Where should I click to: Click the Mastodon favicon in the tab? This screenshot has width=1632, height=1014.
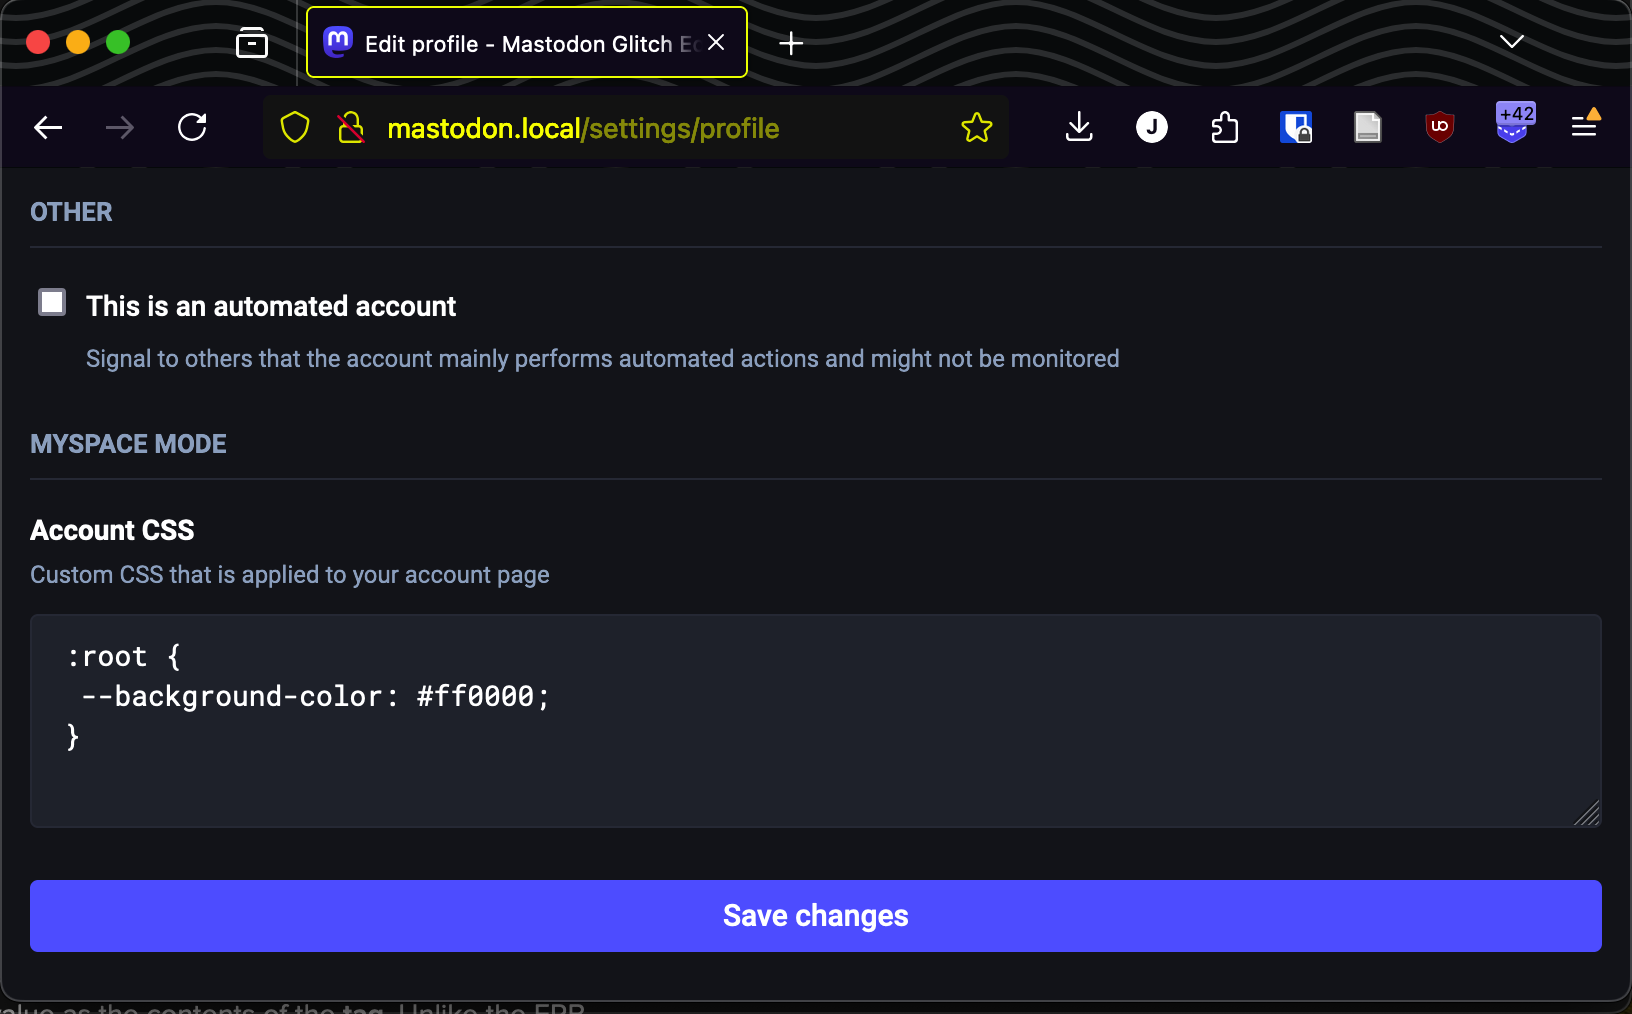tap(338, 42)
